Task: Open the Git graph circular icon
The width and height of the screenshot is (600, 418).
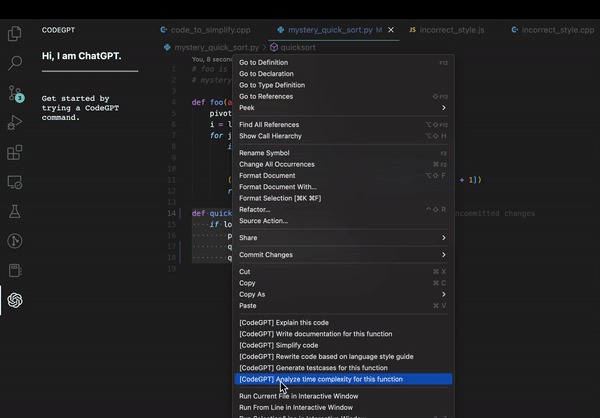Action: tap(15, 241)
